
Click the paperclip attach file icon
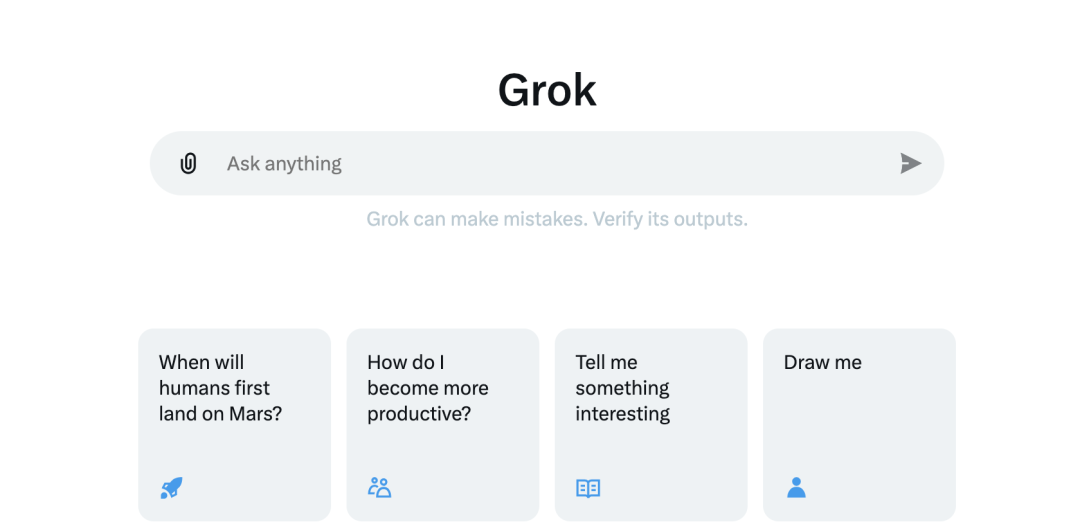[188, 163]
